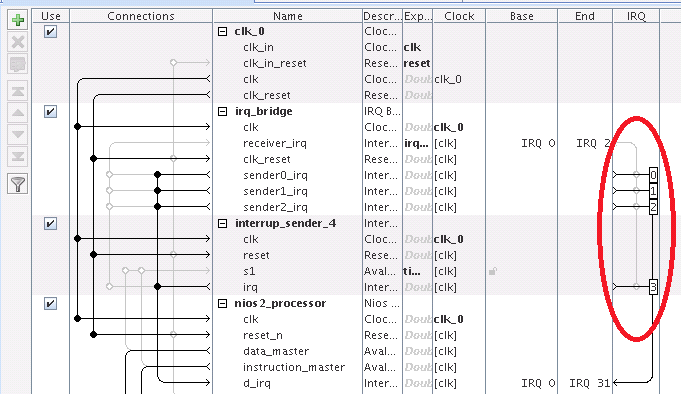Click the Name column header
This screenshot has width=682, height=397.
[288, 16]
